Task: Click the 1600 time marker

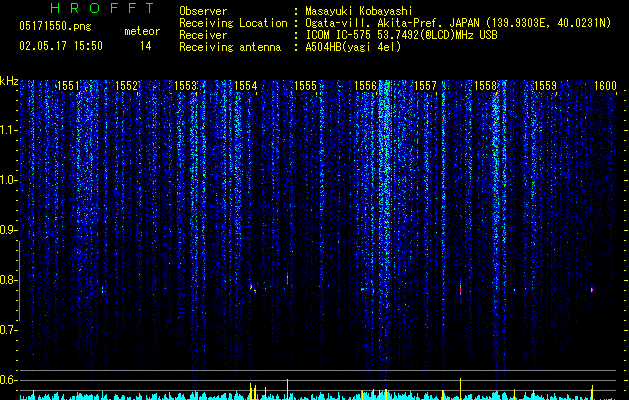Action: point(605,86)
